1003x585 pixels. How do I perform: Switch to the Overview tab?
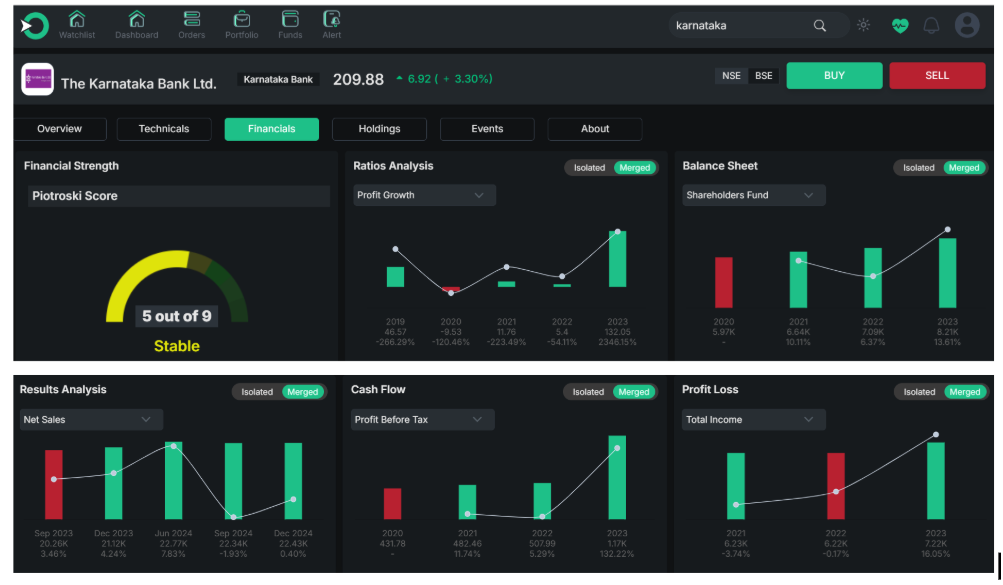[x=59, y=129]
